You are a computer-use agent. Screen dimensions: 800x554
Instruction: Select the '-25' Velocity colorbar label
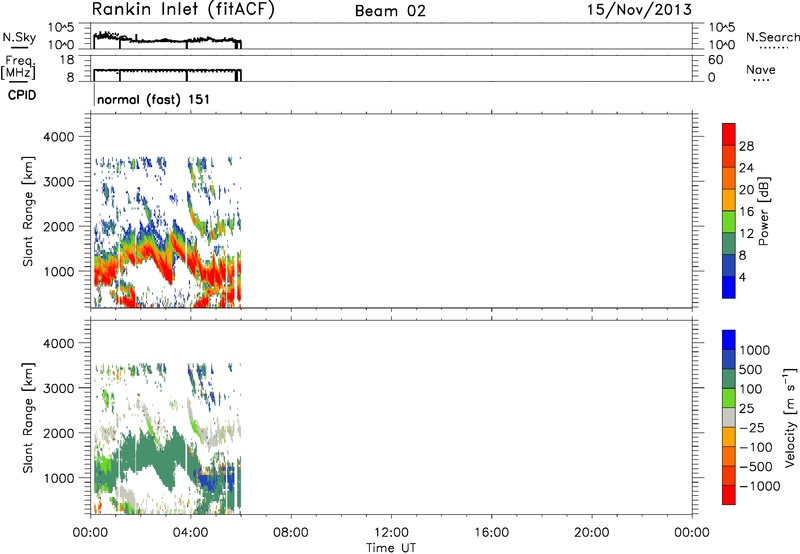(752, 428)
